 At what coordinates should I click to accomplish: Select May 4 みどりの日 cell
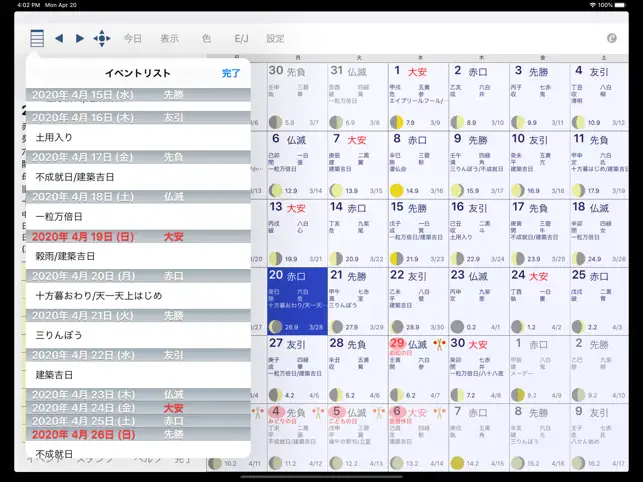(x=297, y=438)
